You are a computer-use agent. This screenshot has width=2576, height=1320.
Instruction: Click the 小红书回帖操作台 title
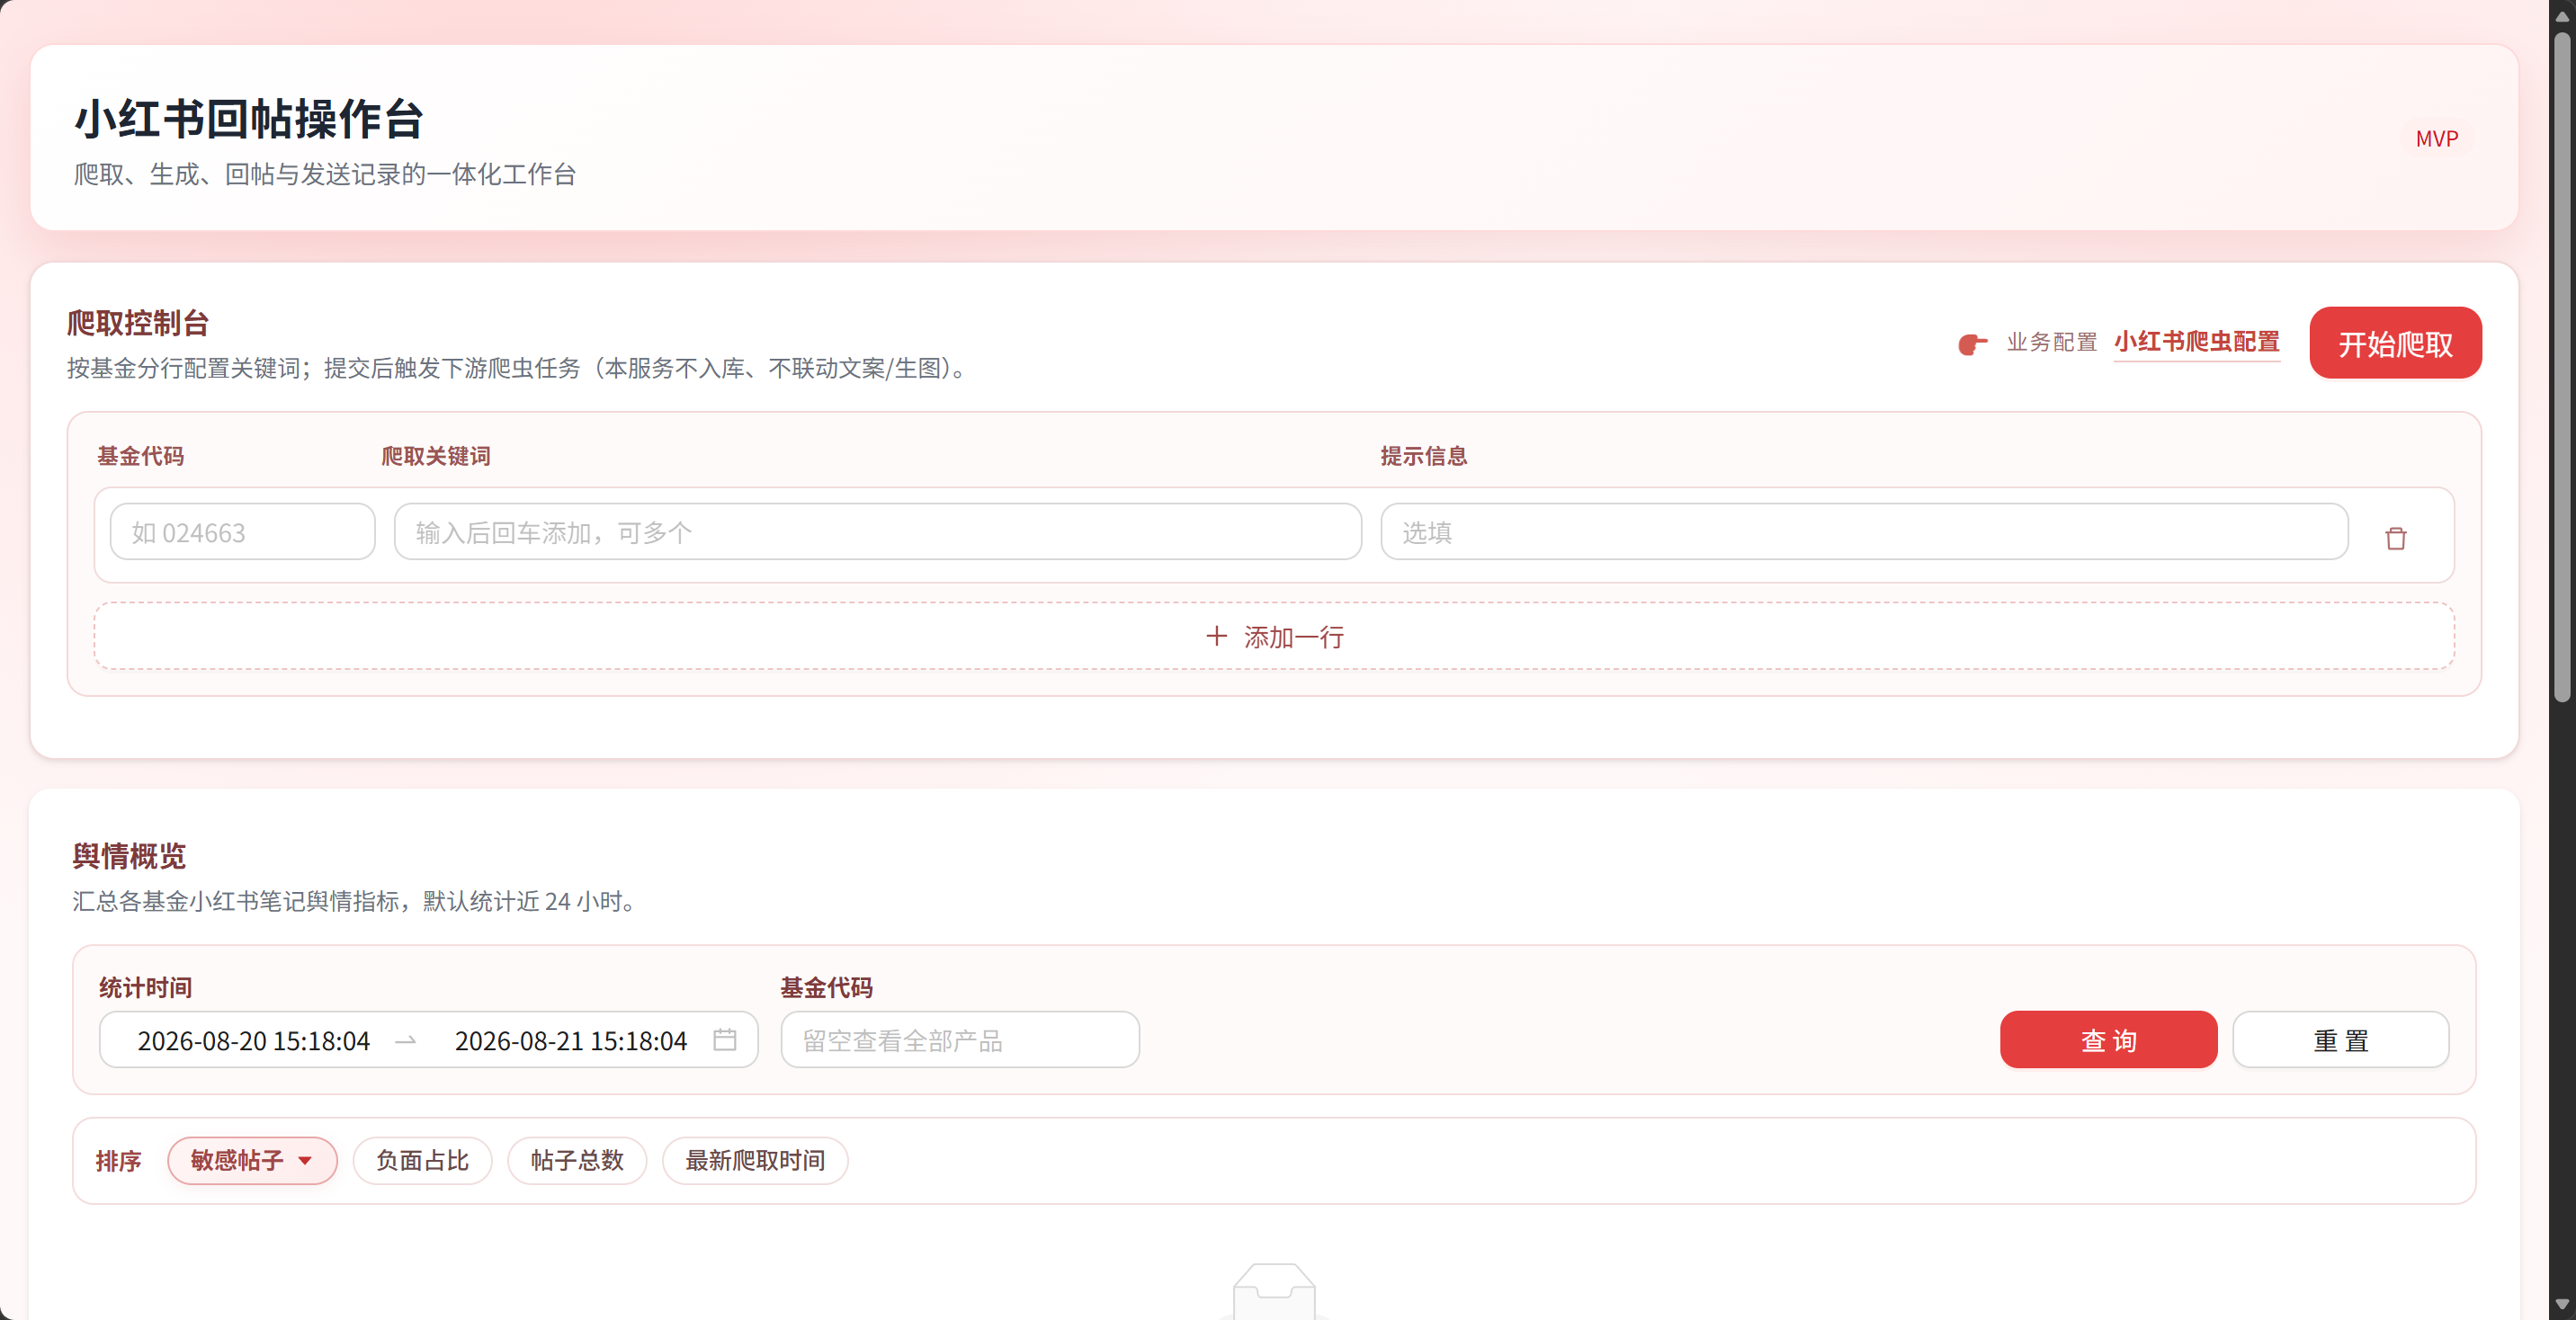click(249, 118)
